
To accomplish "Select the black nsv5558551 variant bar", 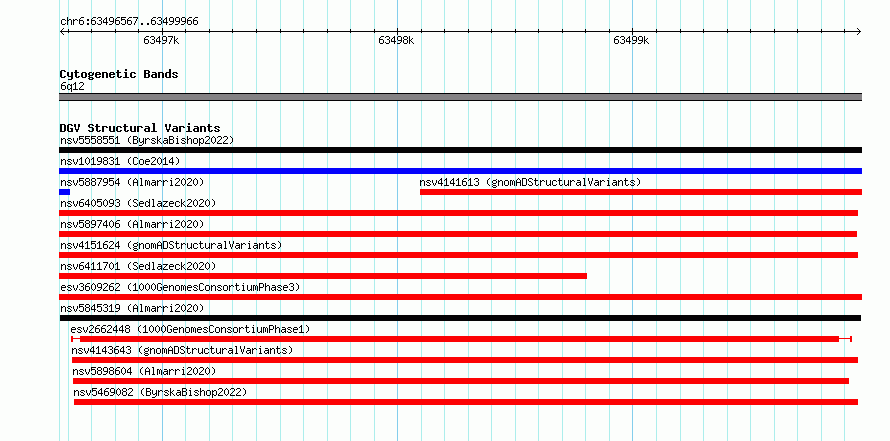I will (460, 150).
